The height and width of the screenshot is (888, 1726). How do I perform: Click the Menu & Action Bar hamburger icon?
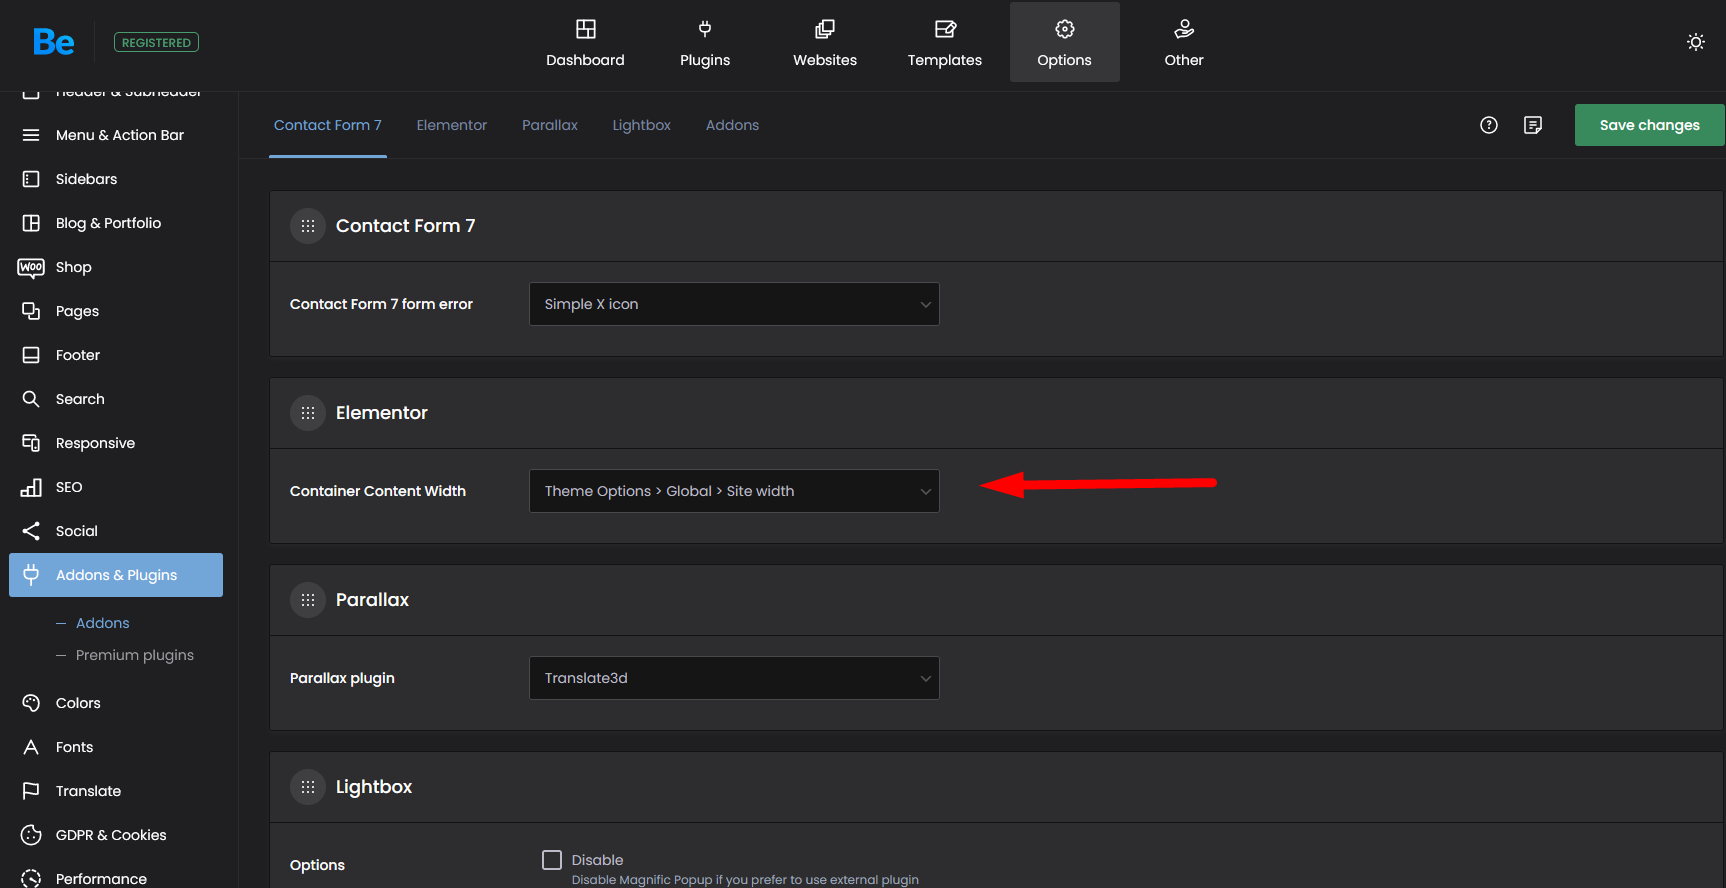(31, 135)
